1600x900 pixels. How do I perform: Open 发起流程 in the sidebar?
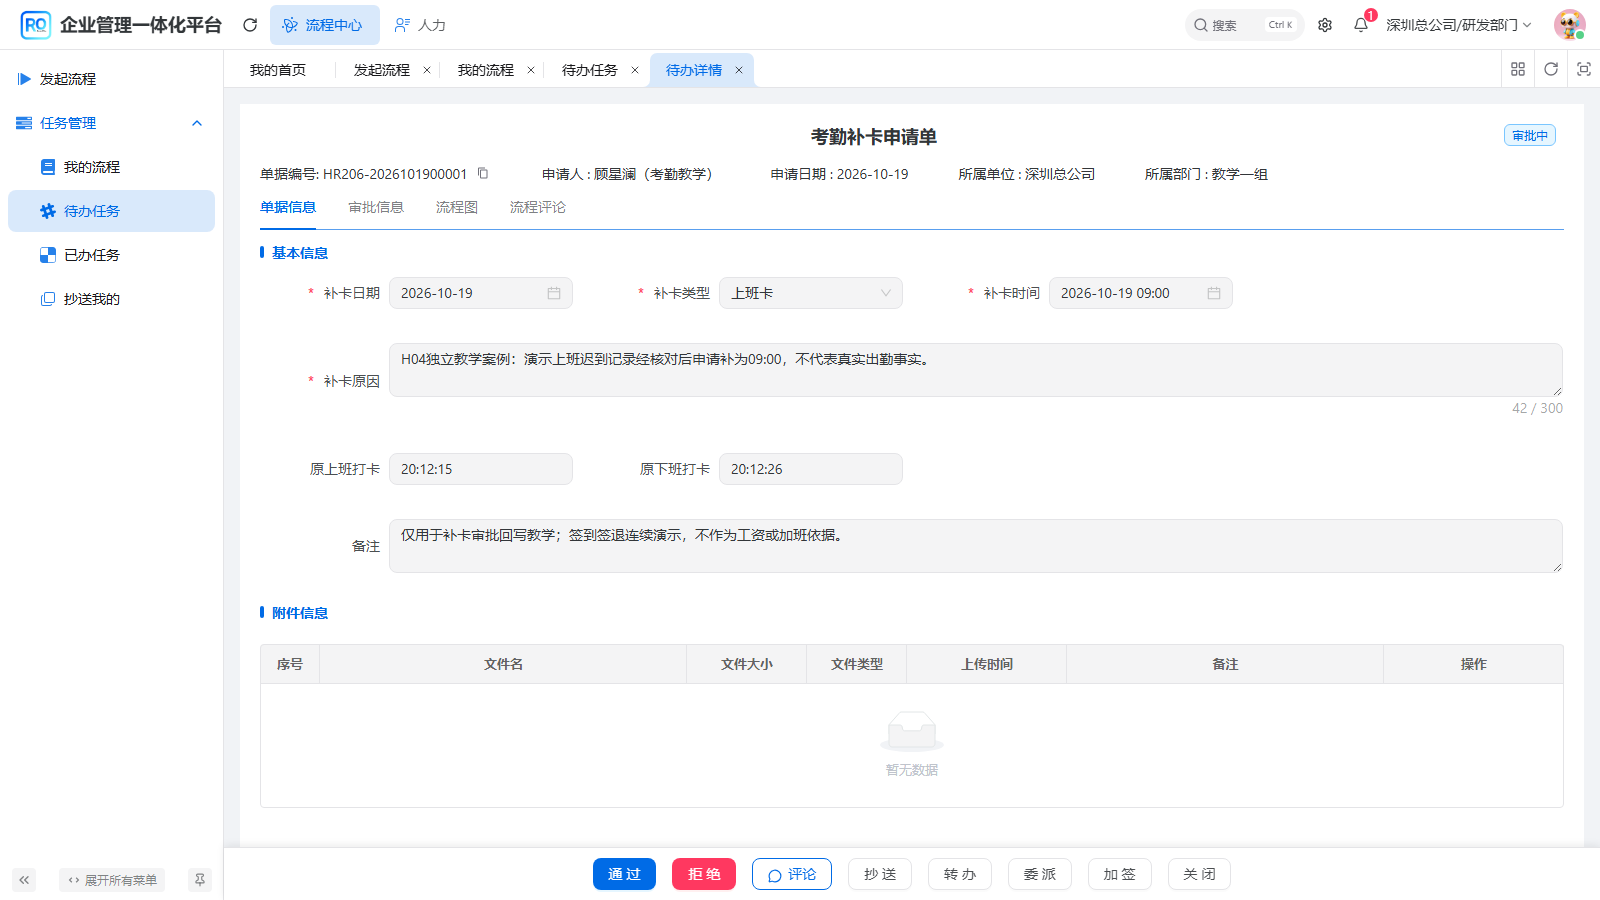pyautogui.click(x=111, y=79)
